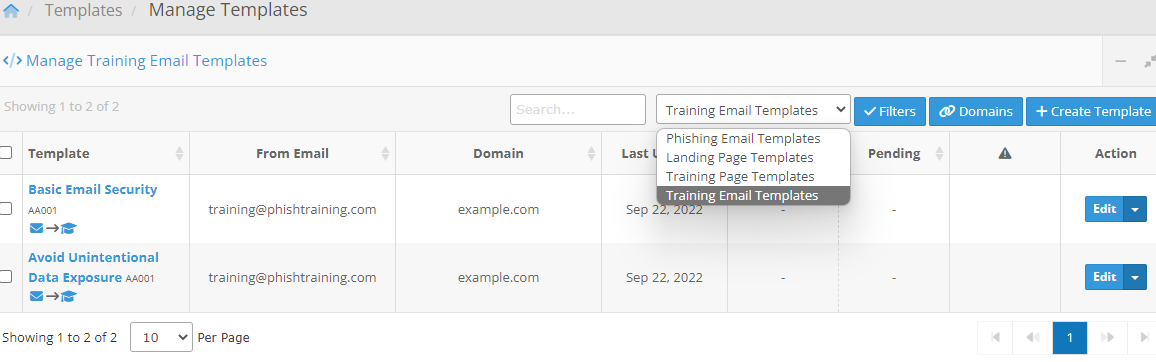
Task: Sort by From Email column arrows
Action: coord(385,153)
